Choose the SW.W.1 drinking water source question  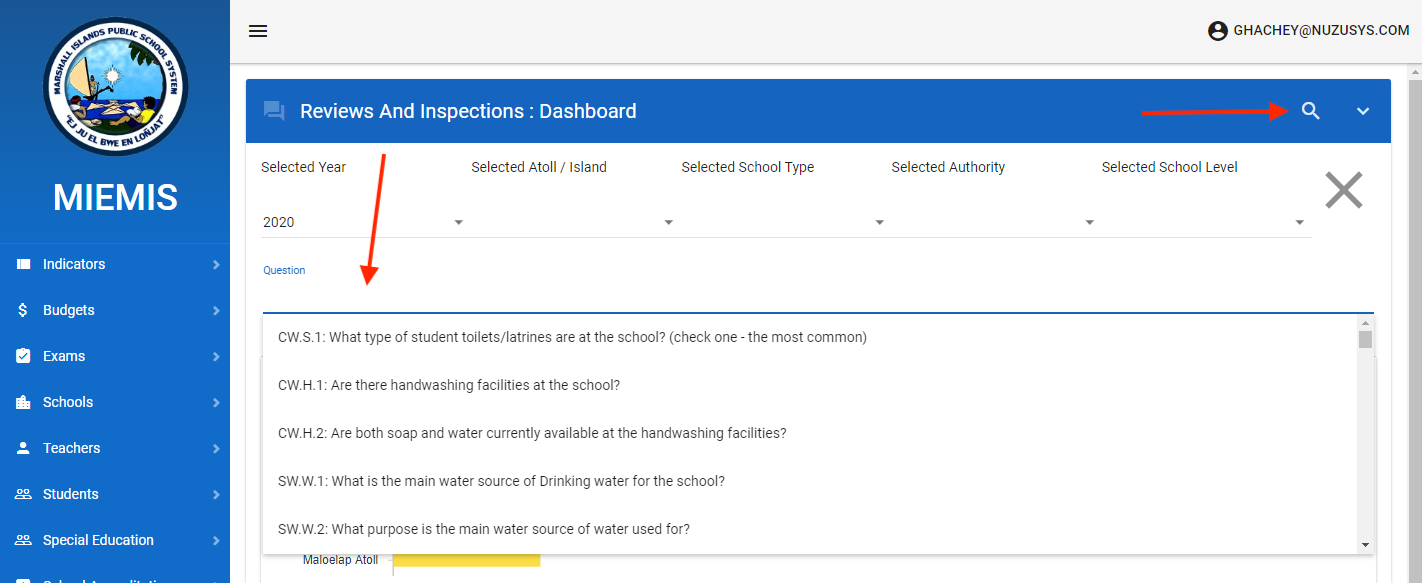(x=501, y=481)
